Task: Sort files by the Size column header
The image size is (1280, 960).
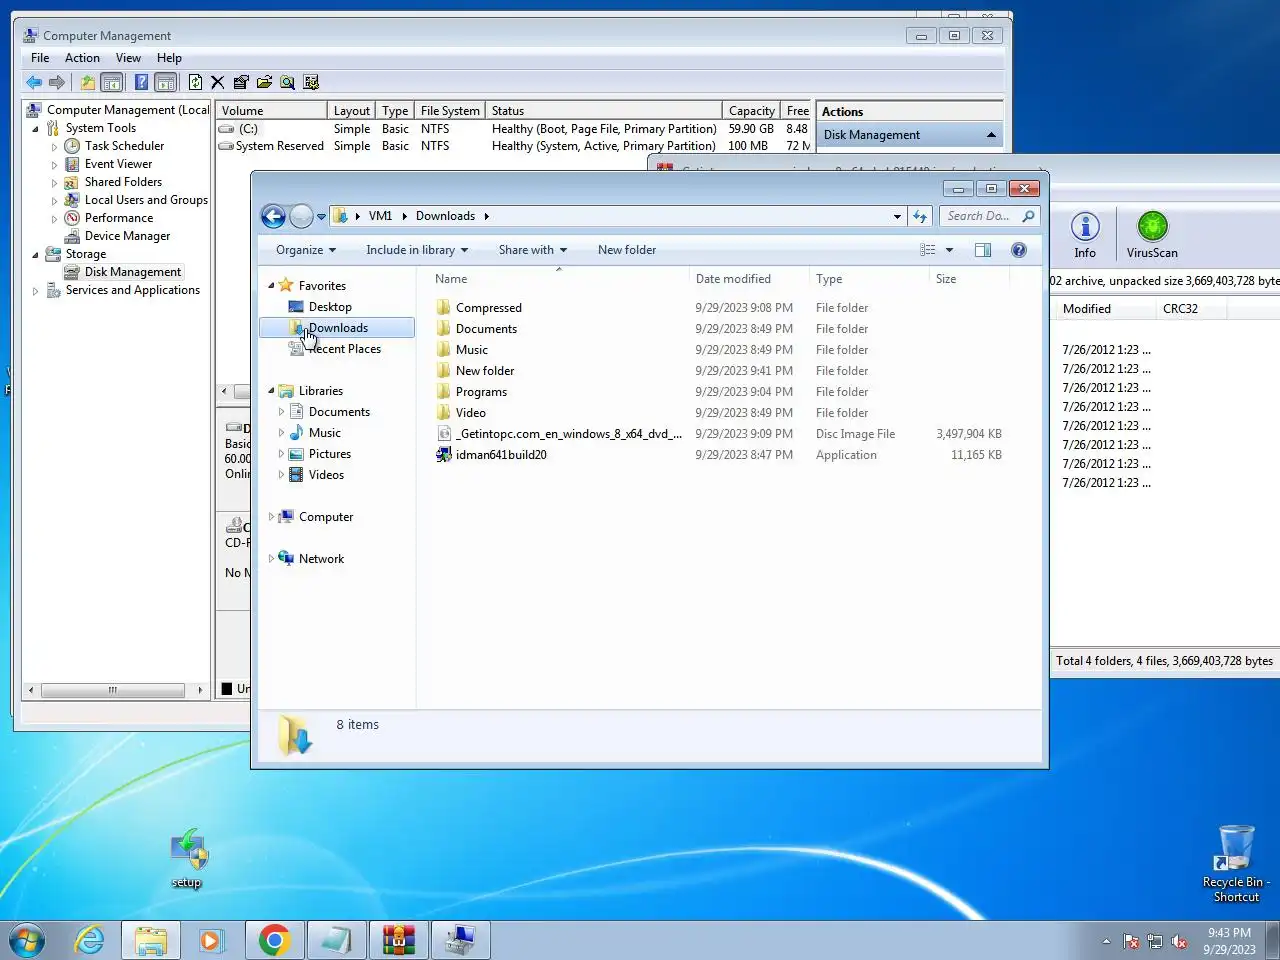Action: (x=968, y=279)
